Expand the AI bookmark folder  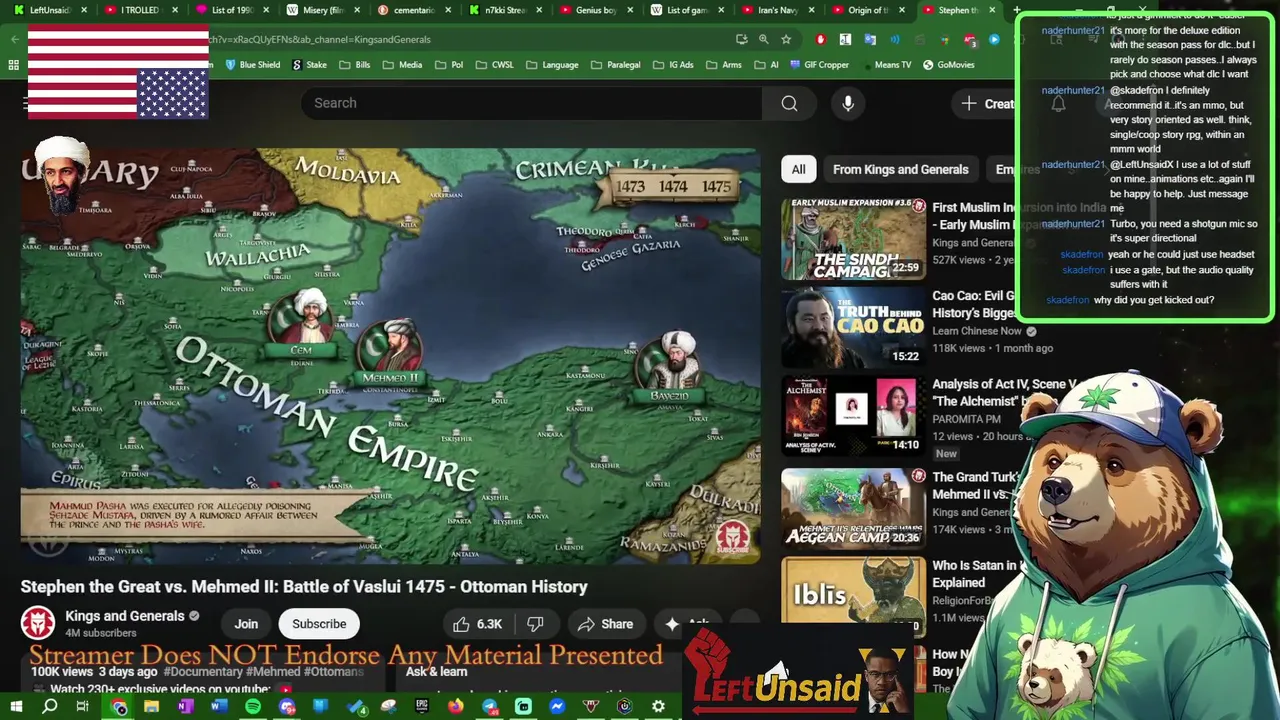click(766, 65)
